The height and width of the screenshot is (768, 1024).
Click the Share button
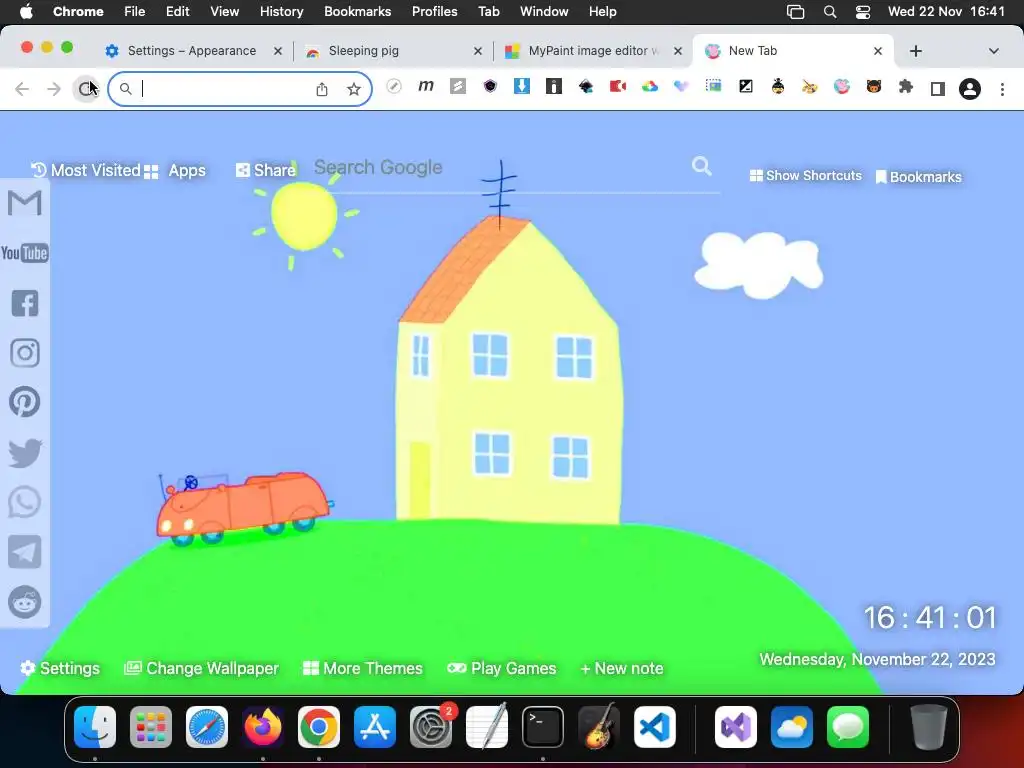click(x=266, y=170)
